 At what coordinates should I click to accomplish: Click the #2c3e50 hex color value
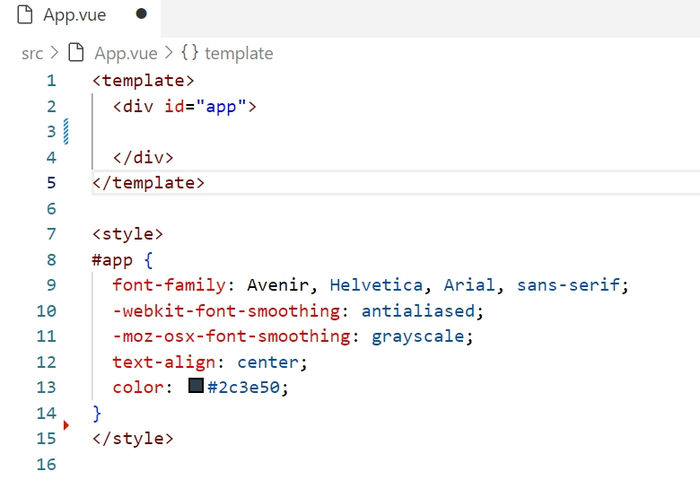click(x=244, y=387)
